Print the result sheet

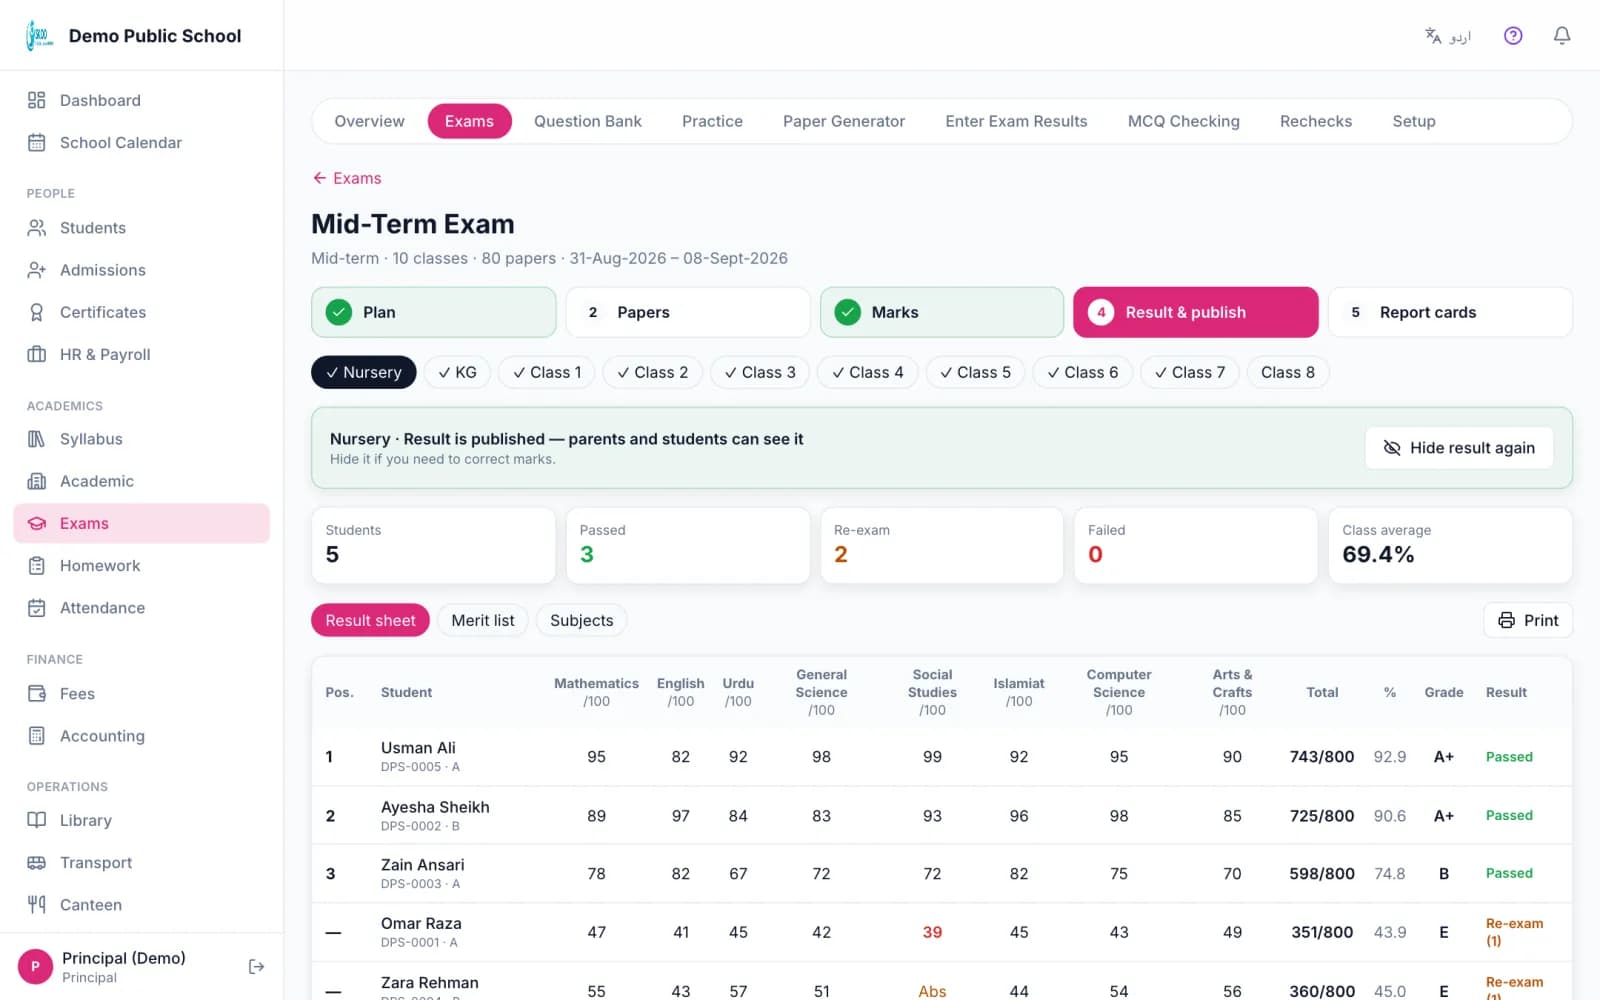[1528, 620]
